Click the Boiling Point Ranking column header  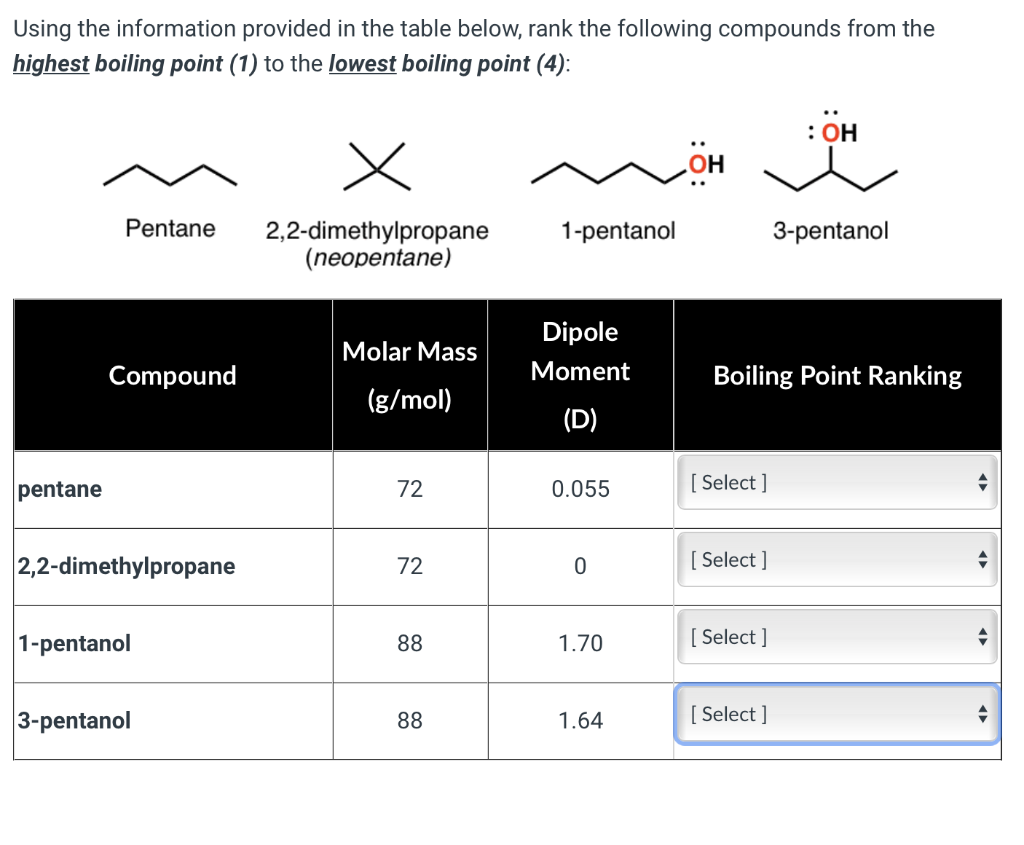coord(837,375)
